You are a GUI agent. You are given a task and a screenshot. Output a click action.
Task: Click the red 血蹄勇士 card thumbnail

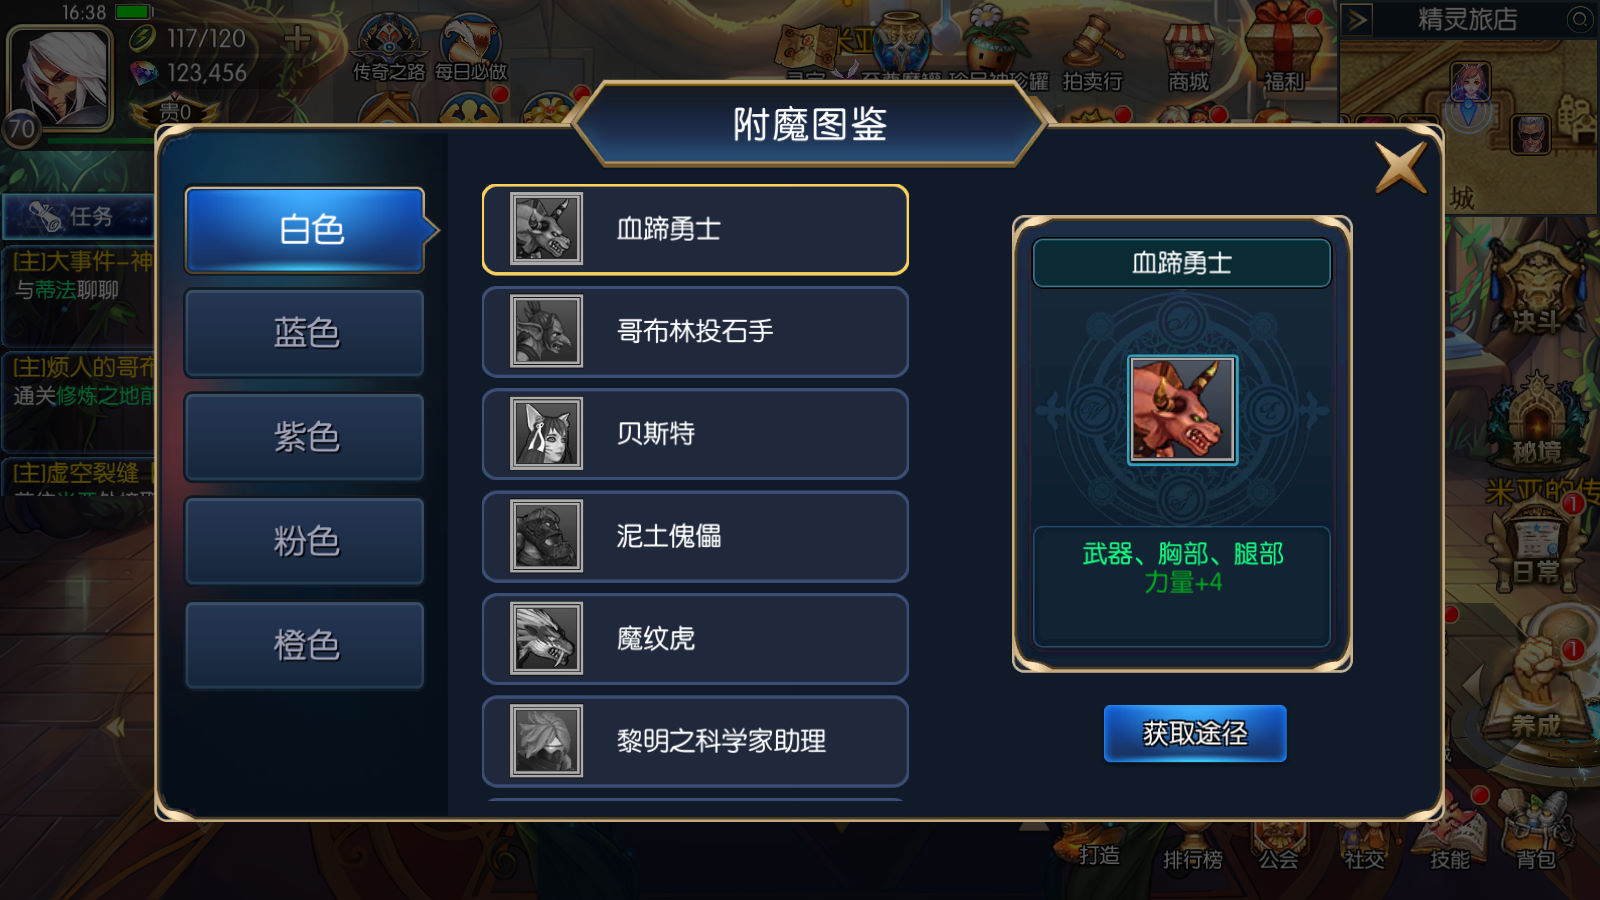[x=1182, y=410]
